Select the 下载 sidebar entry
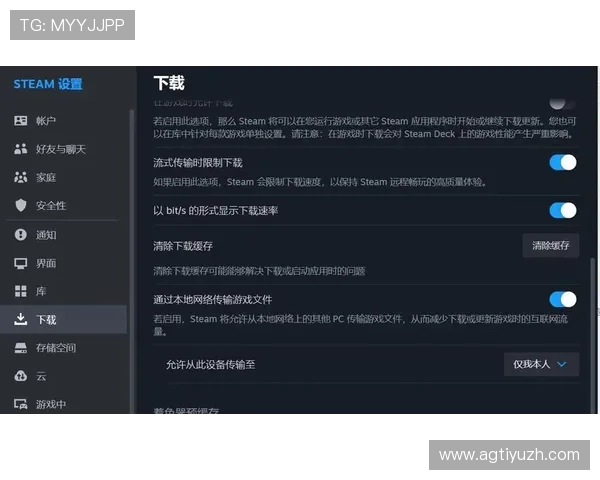This screenshot has height=480, width=600. pyautogui.click(x=64, y=319)
